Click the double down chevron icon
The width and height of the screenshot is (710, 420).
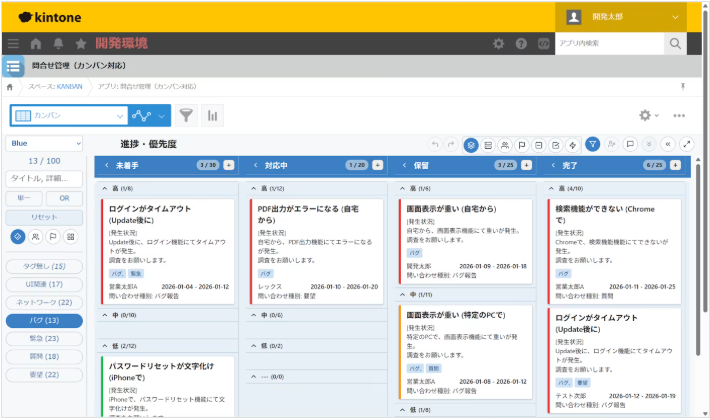point(649,144)
